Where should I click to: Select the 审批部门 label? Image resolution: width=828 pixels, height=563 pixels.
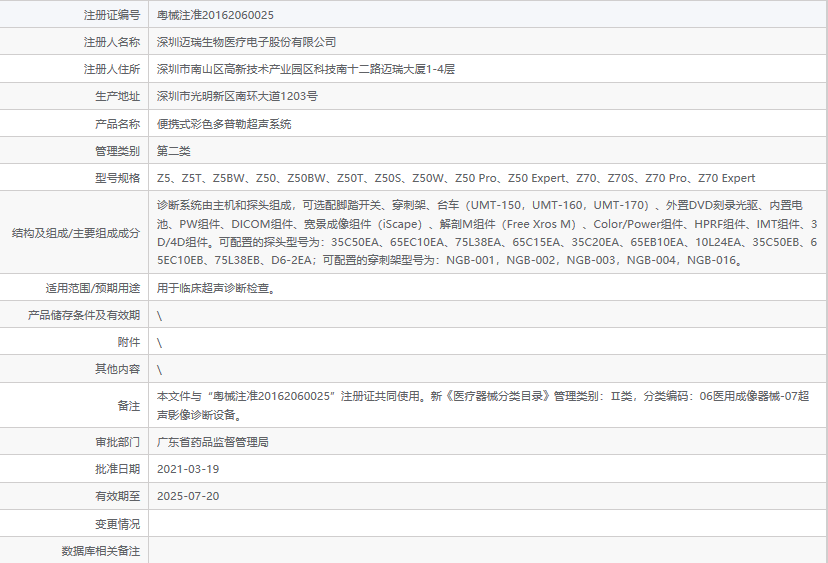click(118, 442)
